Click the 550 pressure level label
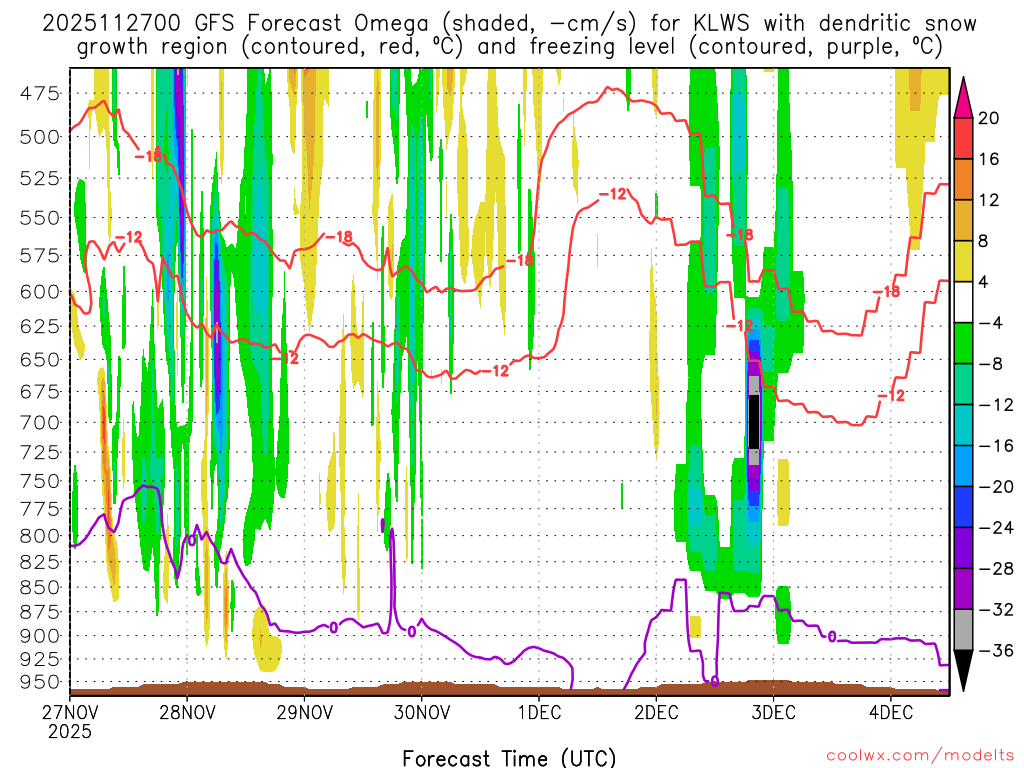This screenshot has width=1024, height=768. 40,218
